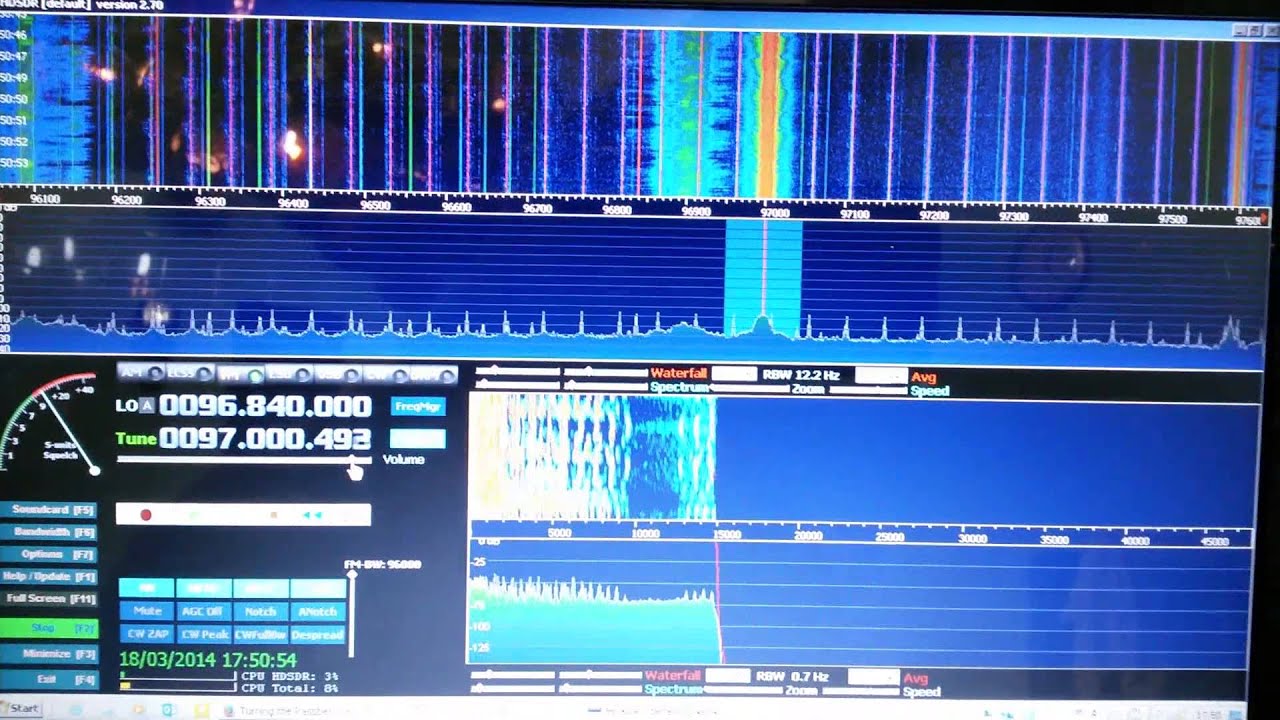Screen dimensions: 1280x720
Task: Click the Tune frequency display
Action: click(x=265, y=438)
